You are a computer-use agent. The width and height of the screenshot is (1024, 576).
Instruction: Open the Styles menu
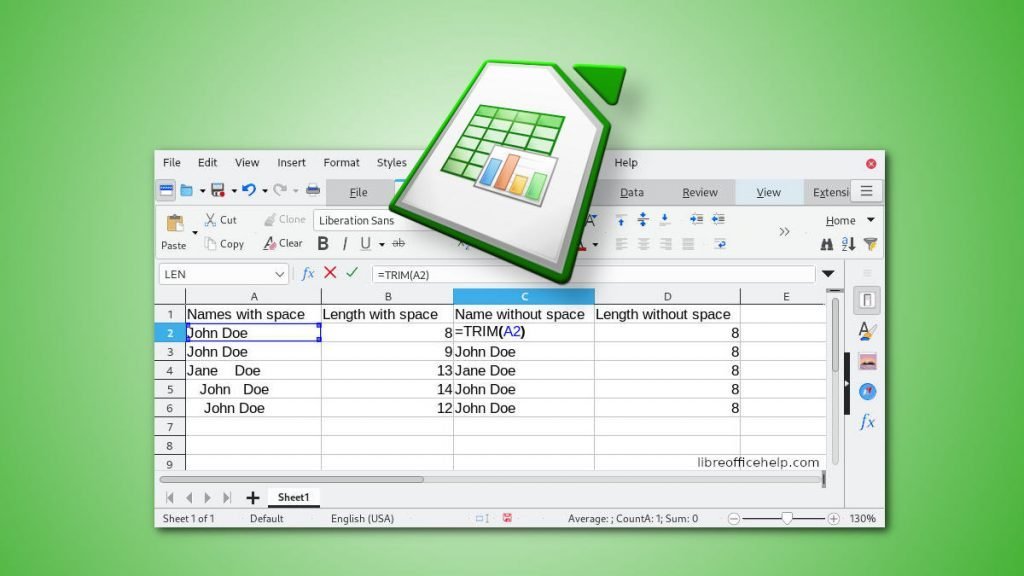click(391, 163)
